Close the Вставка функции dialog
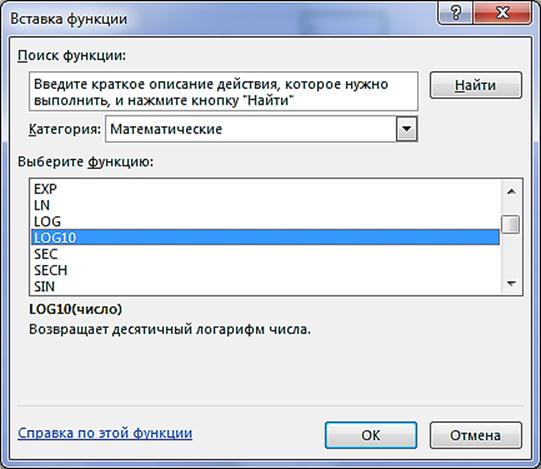This screenshot has width=541, height=469. (503, 14)
